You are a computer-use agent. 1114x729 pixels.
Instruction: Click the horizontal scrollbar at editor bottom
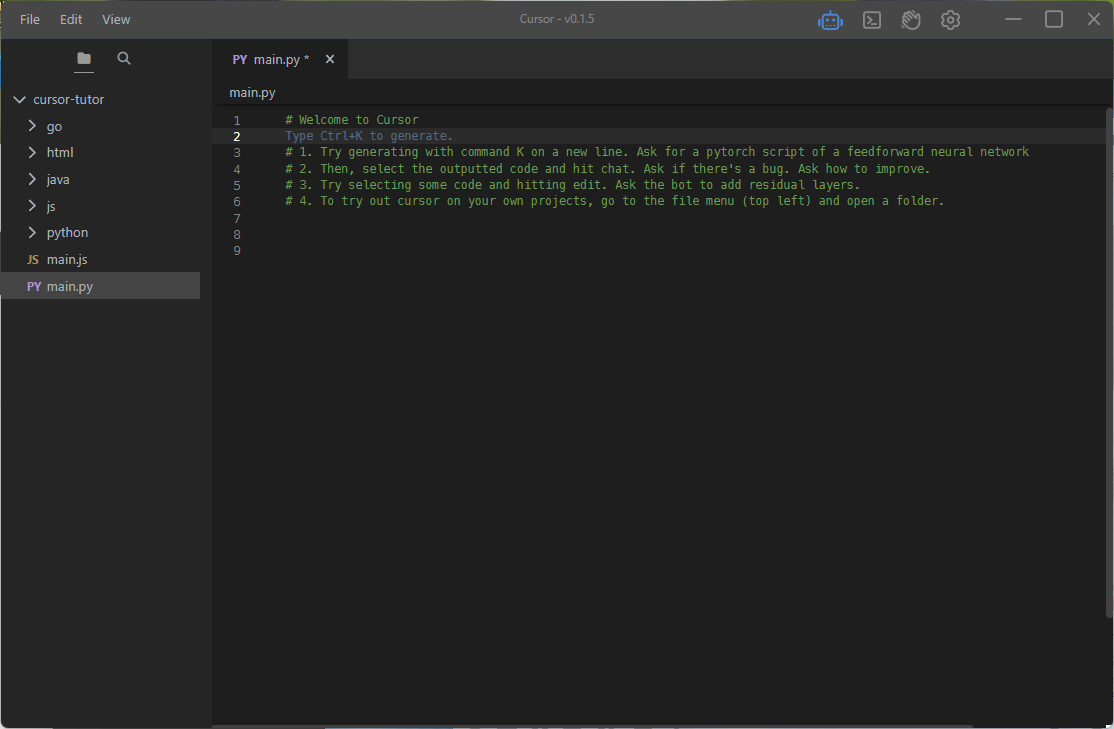590,725
